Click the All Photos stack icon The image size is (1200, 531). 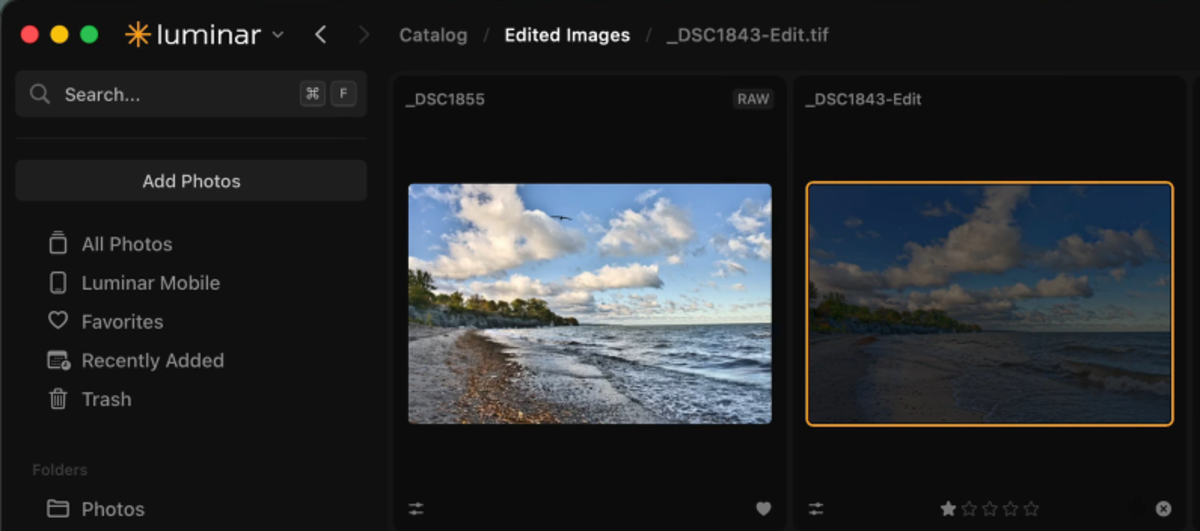58,243
